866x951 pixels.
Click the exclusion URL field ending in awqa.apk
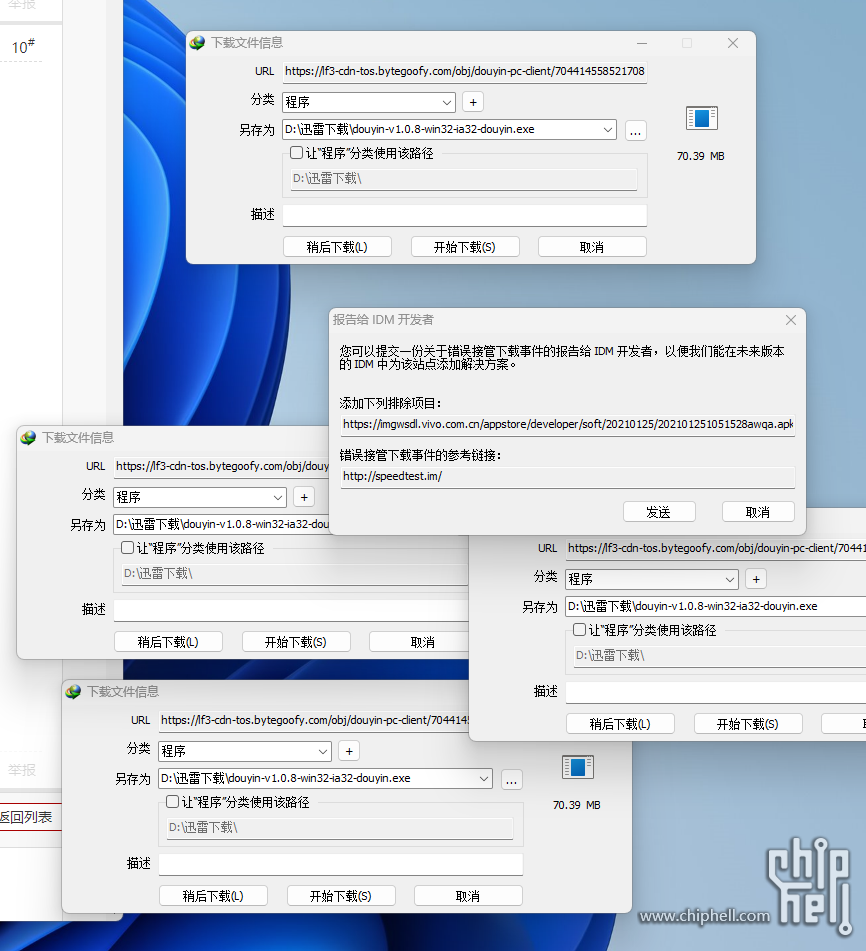tap(568, 425)
